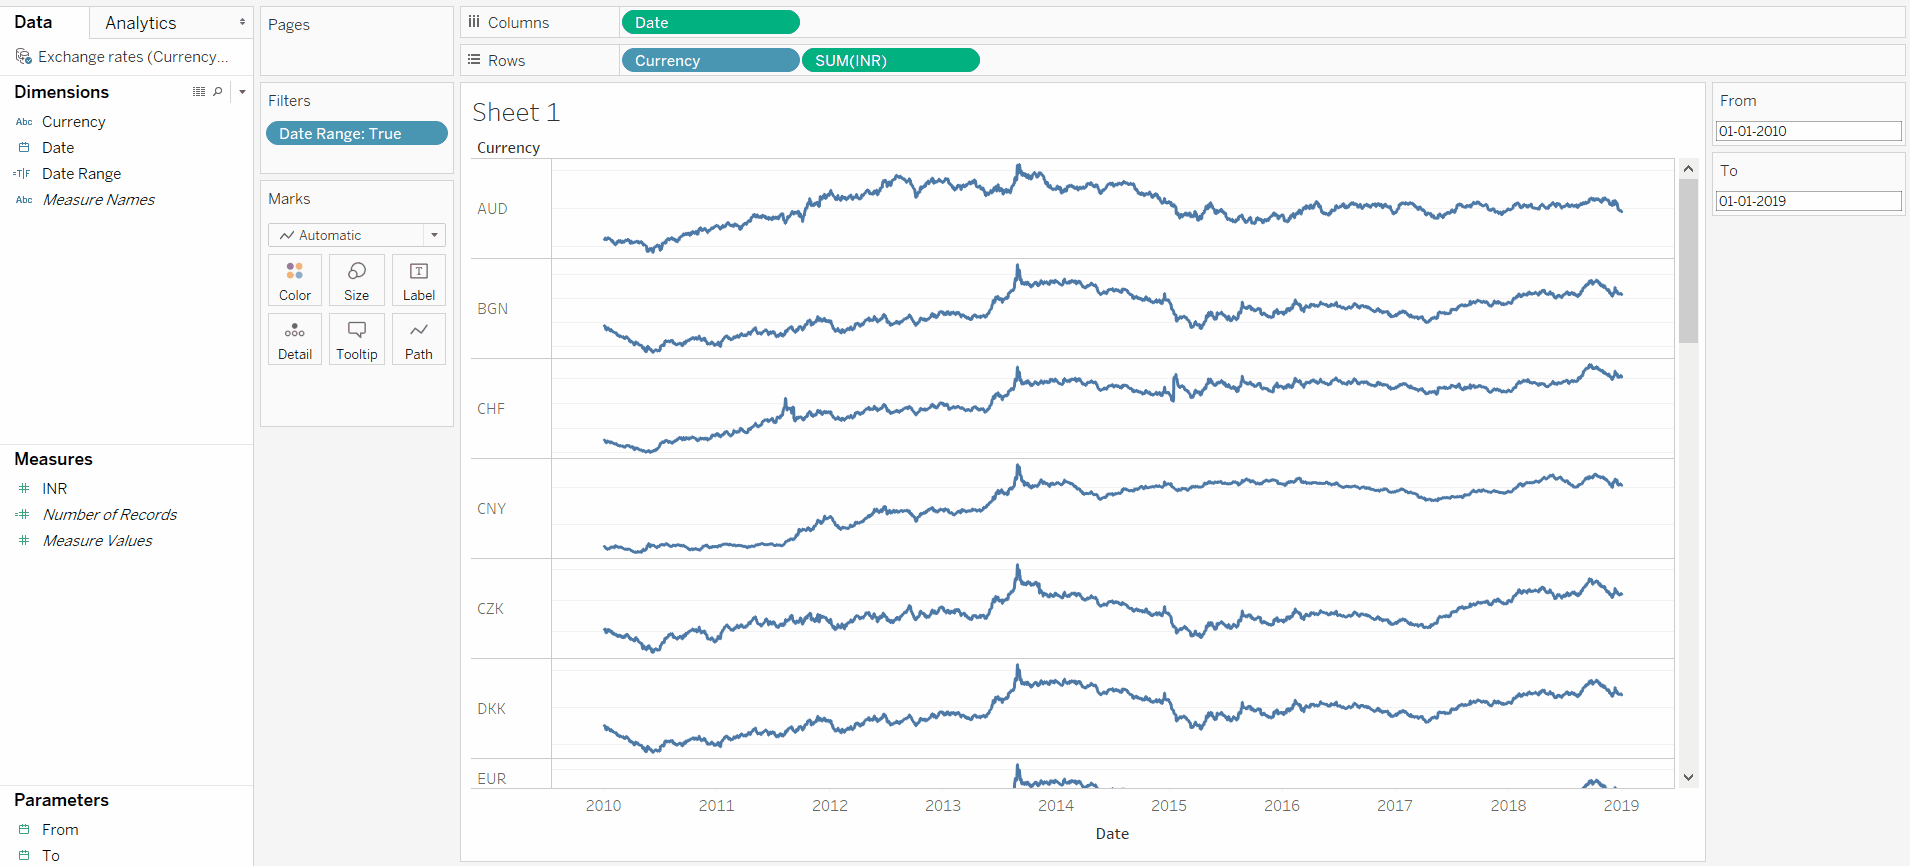The height and width of the screenshot is (866, 1910).
Task: Select the INR measure
Action: point(55,489)
